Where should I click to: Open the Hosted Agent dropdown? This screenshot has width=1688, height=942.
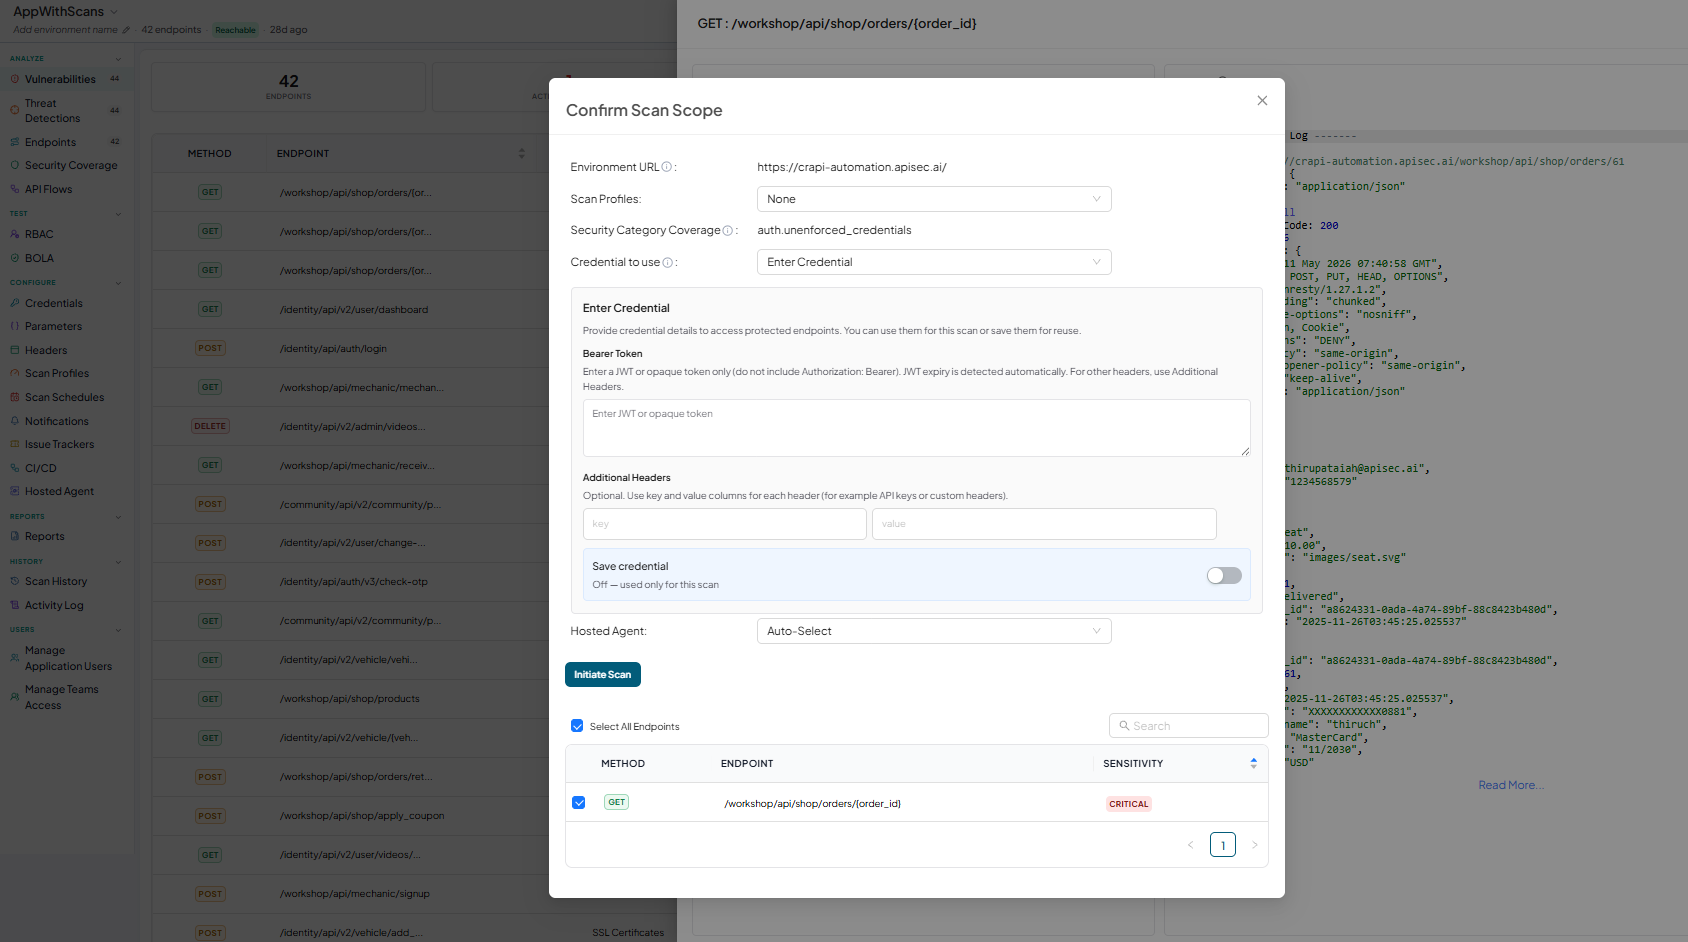(x=934, y=631)
